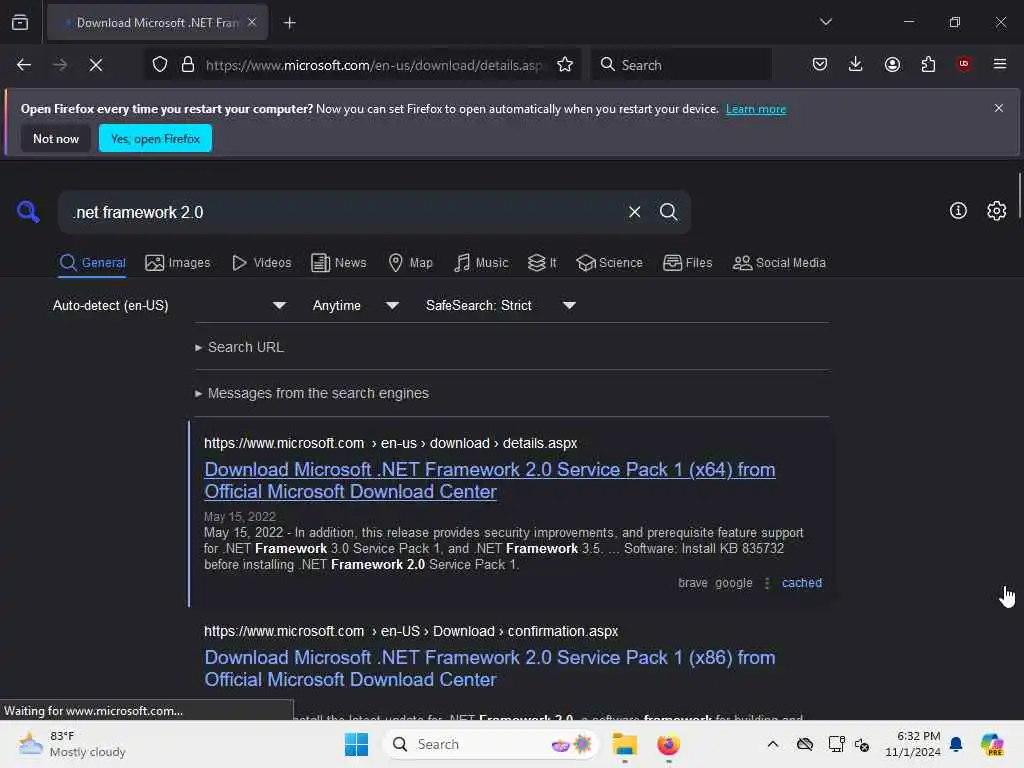1024x768 pixels.
Task: Switch to the Music tab
Action: point(481,263)
